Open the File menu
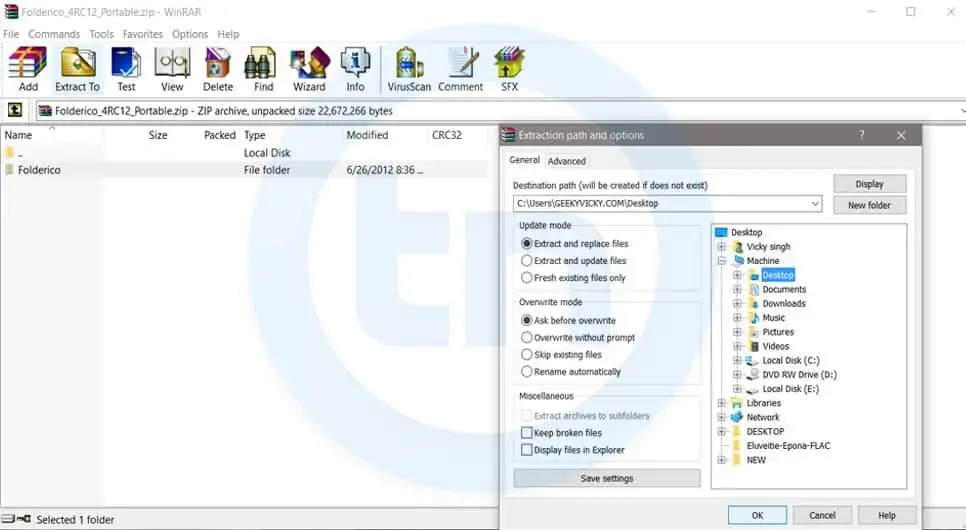 pos(11,34)
